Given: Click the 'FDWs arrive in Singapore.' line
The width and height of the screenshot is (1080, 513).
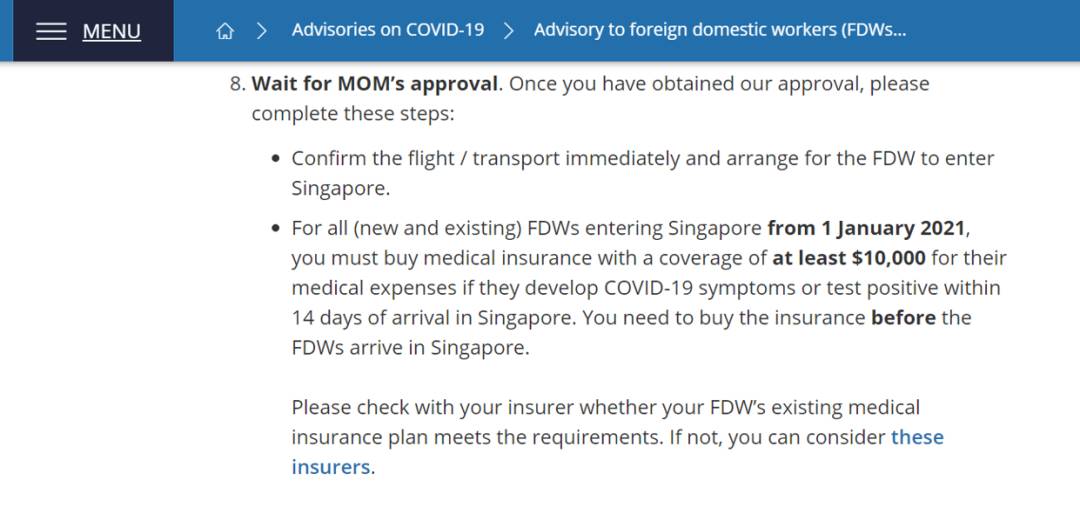Looking at the screenshot, I should (410, 348).
